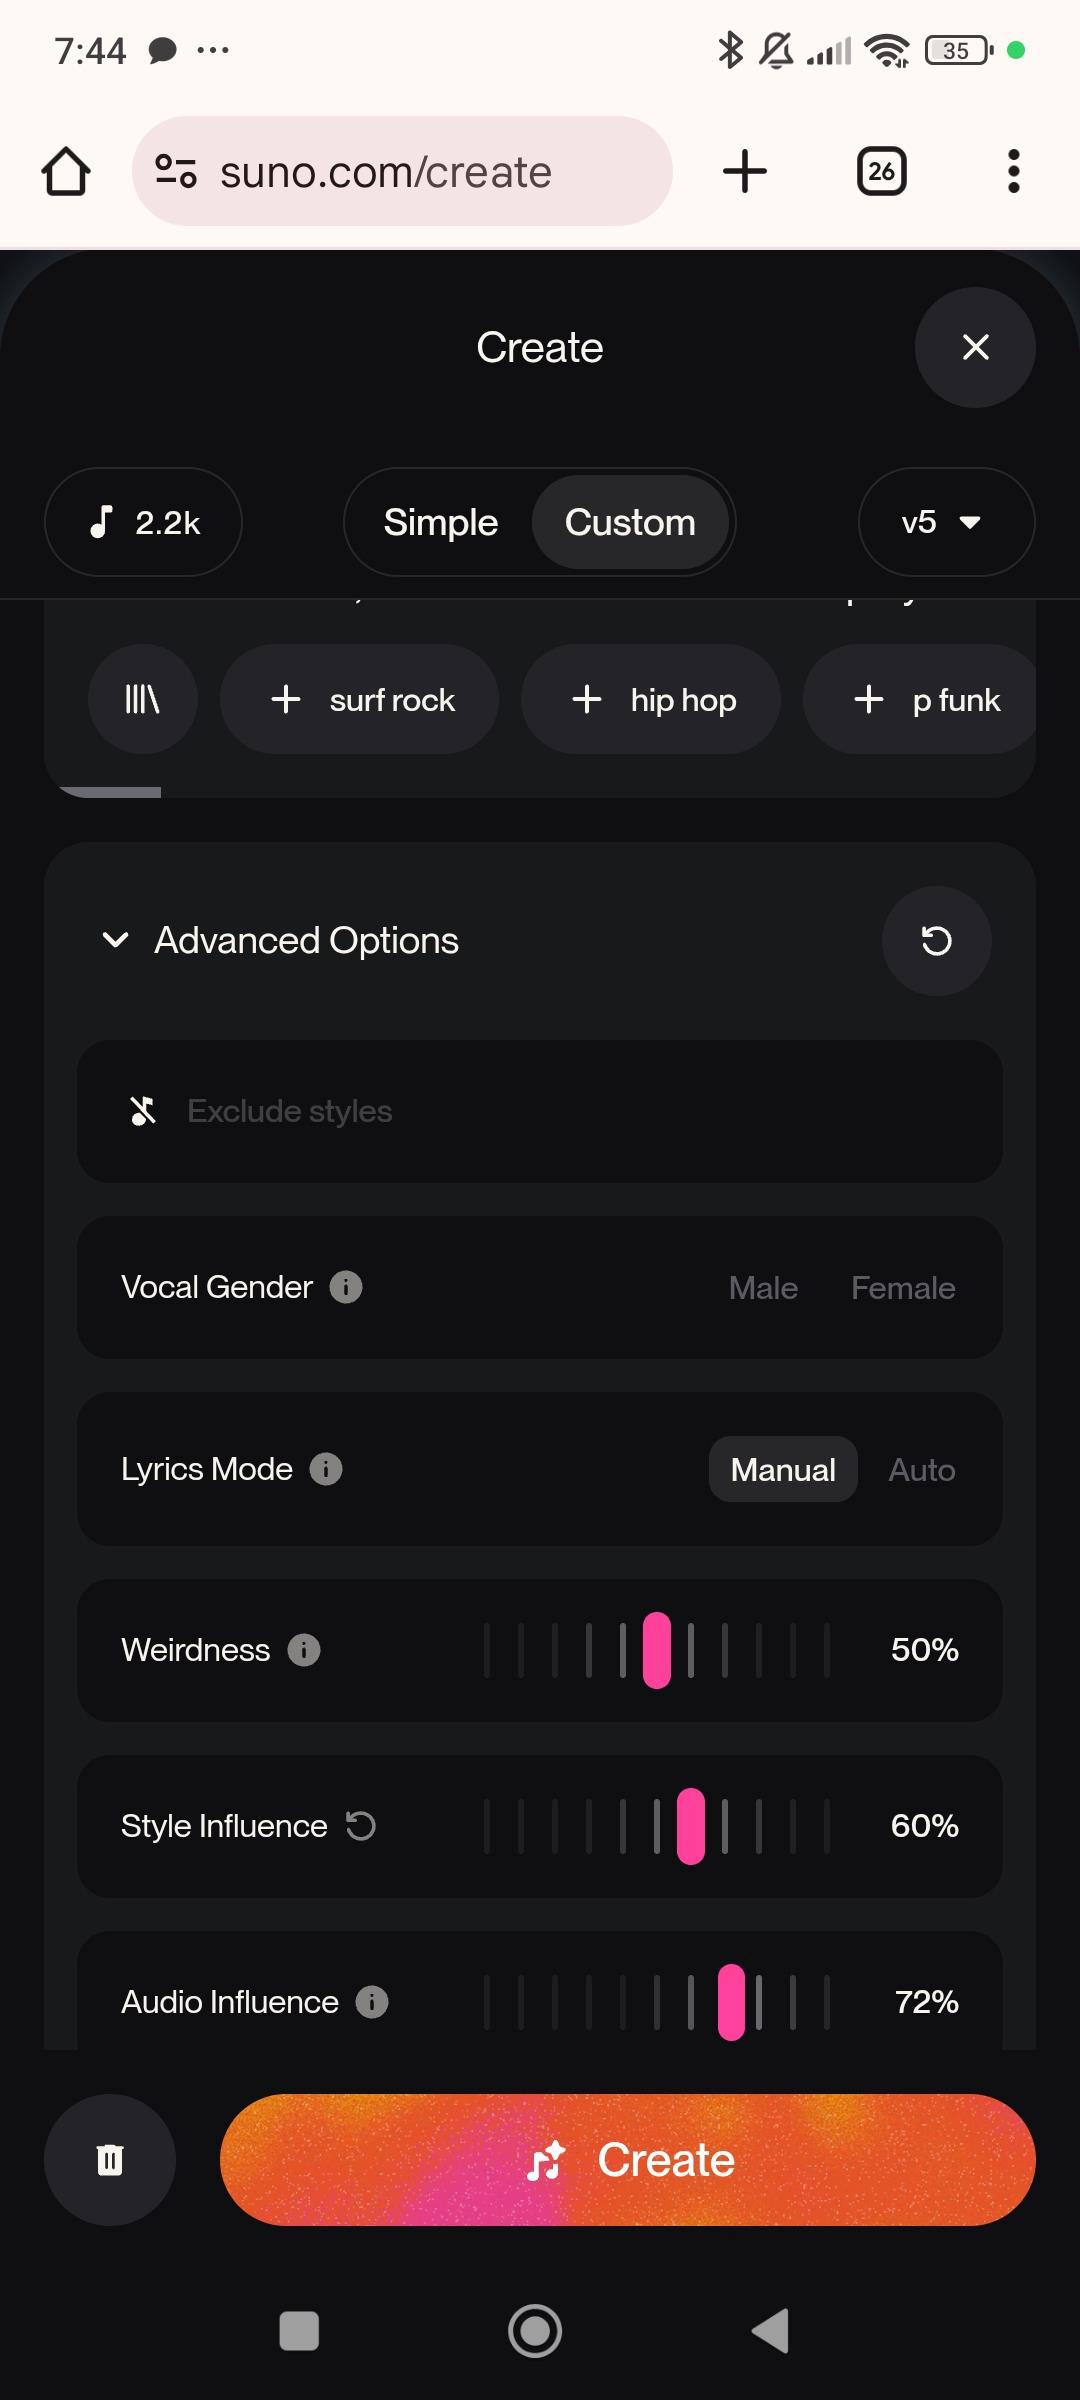Open the browser three-dot menu
The image size is (1080, 2400).
[1013, 172]
